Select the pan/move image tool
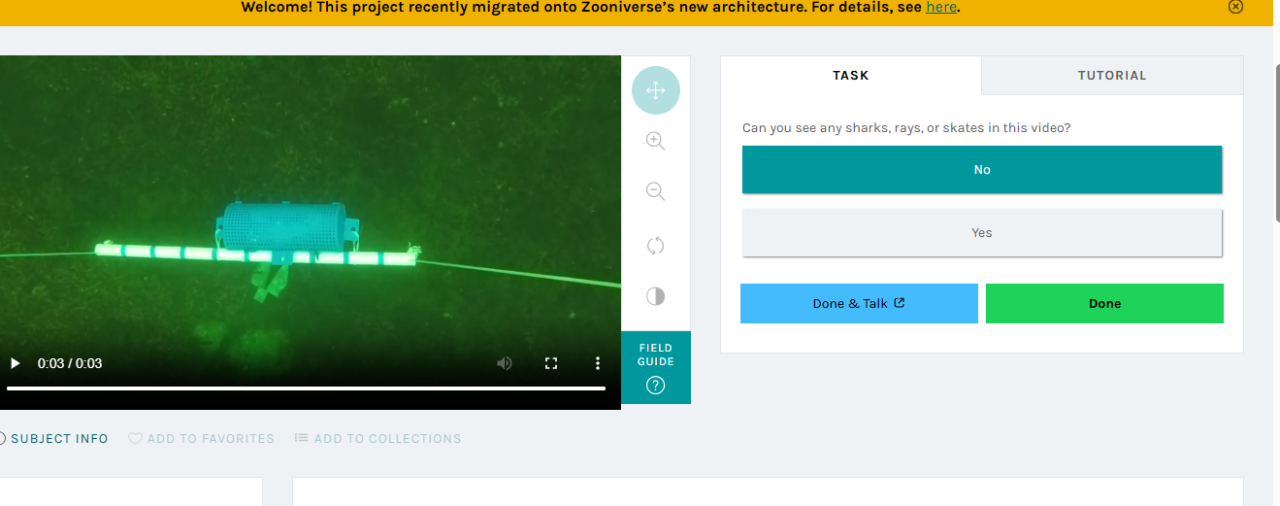Screen dimensions: 1280x506 tap(656, 91)
